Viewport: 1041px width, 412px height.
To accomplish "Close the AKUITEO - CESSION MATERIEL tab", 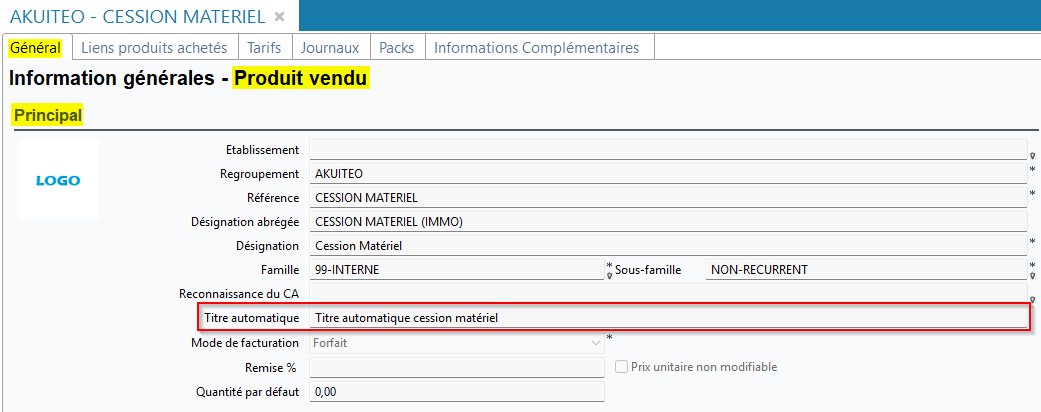I will 280,17.
